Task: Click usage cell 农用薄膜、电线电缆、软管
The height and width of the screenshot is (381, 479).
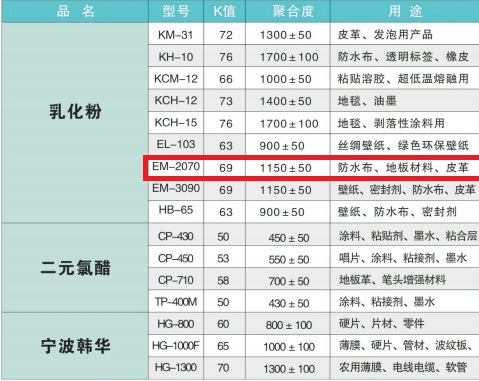Action: click(x=405, y=367)
